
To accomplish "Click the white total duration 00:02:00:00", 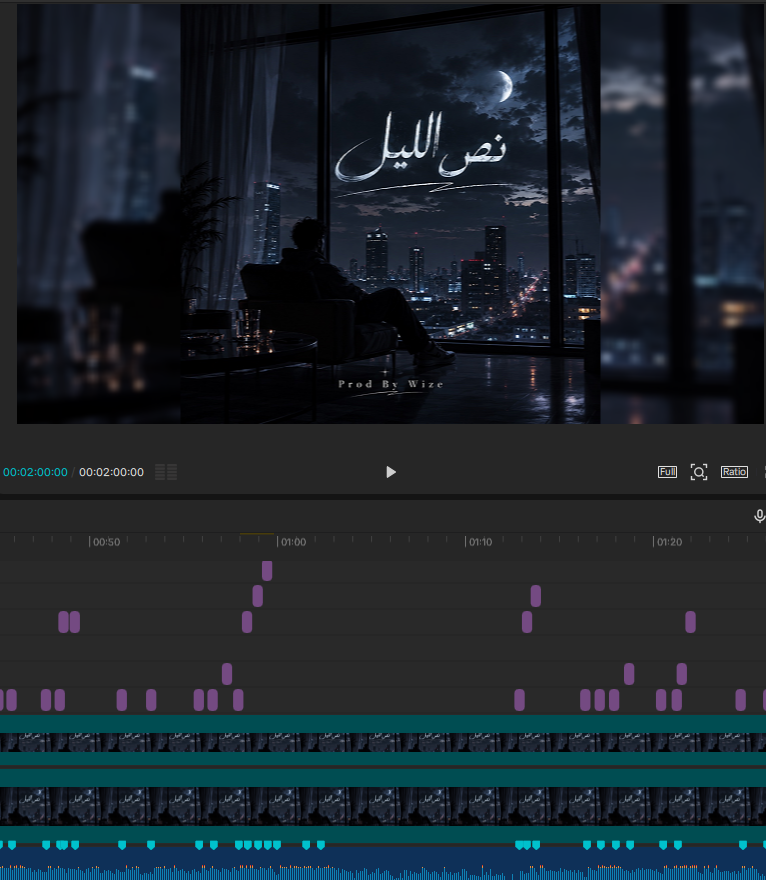I will pos(111,473).
